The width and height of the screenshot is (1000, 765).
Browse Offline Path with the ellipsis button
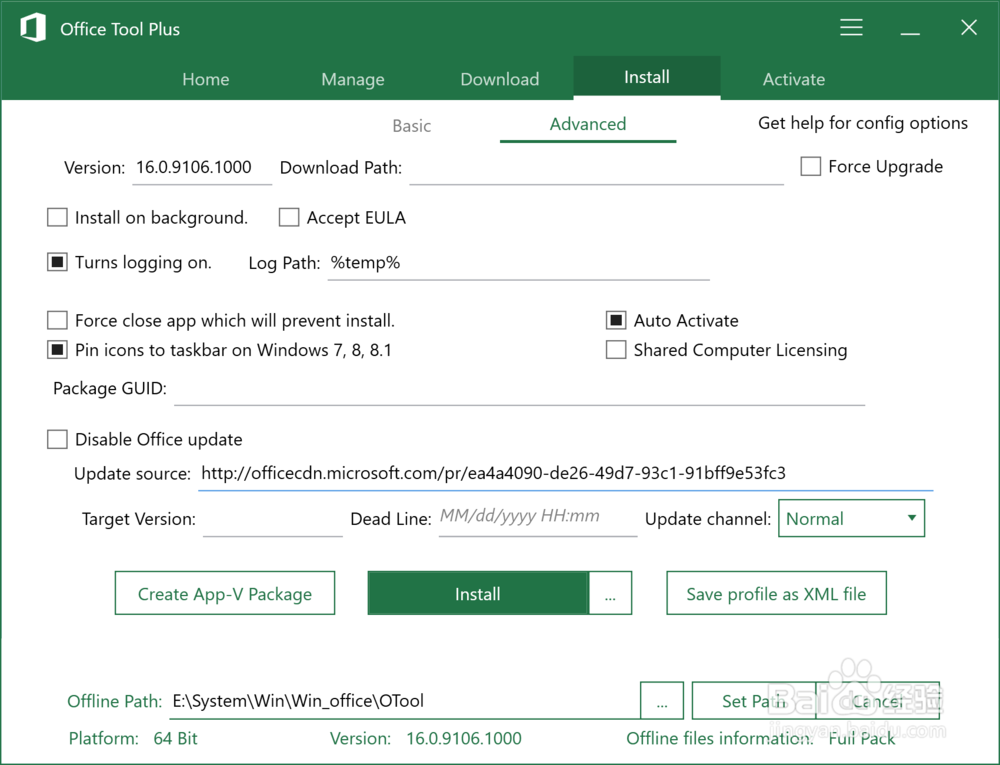[x=662, y=701]
